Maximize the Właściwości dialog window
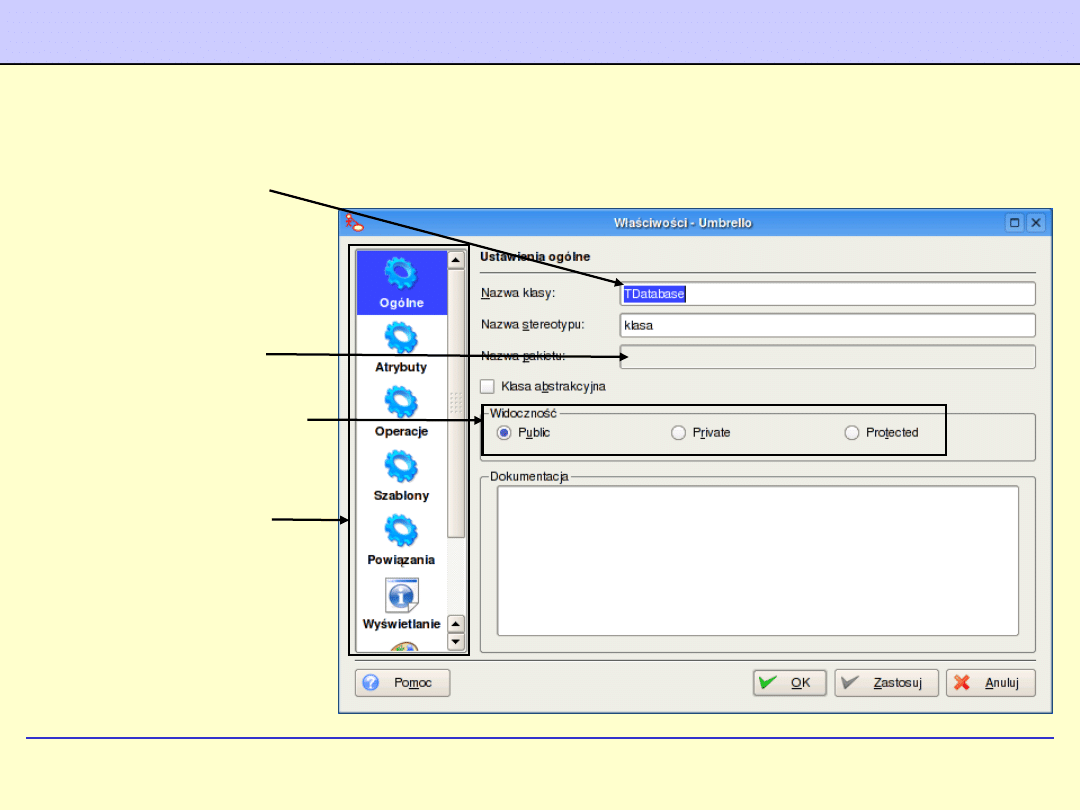The width and height of the screenshot is (1080, 810). [1014, 223]
